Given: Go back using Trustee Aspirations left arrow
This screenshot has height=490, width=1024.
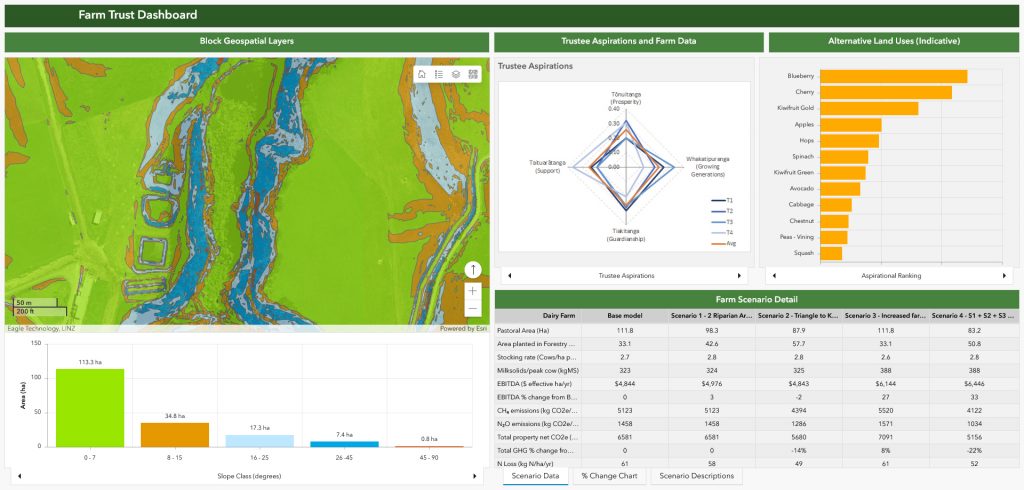Looking at the screenshot, I should (508, 275).
